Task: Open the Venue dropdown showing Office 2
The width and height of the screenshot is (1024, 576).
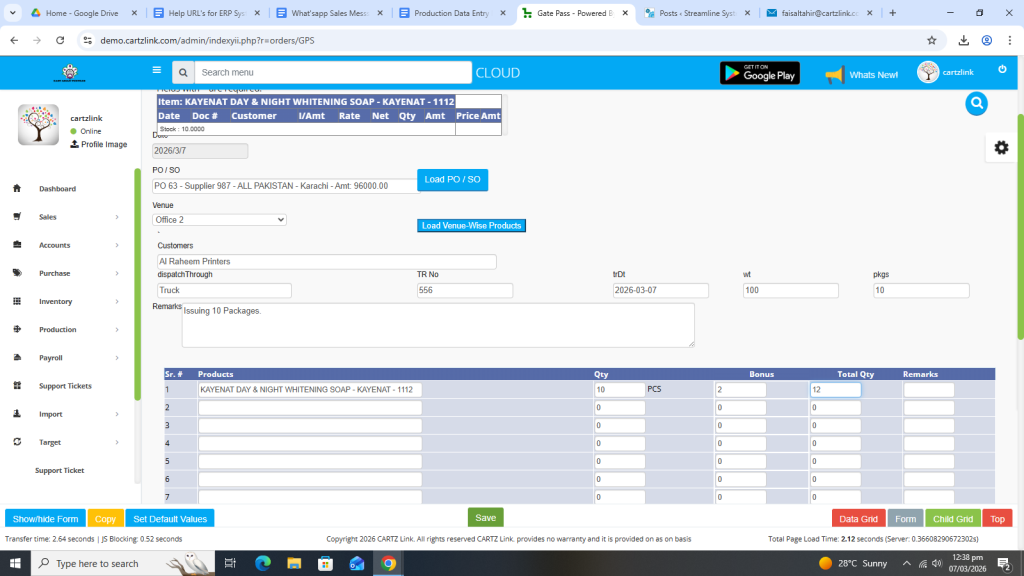Action: pyautogui.click(x=219, y=219)
